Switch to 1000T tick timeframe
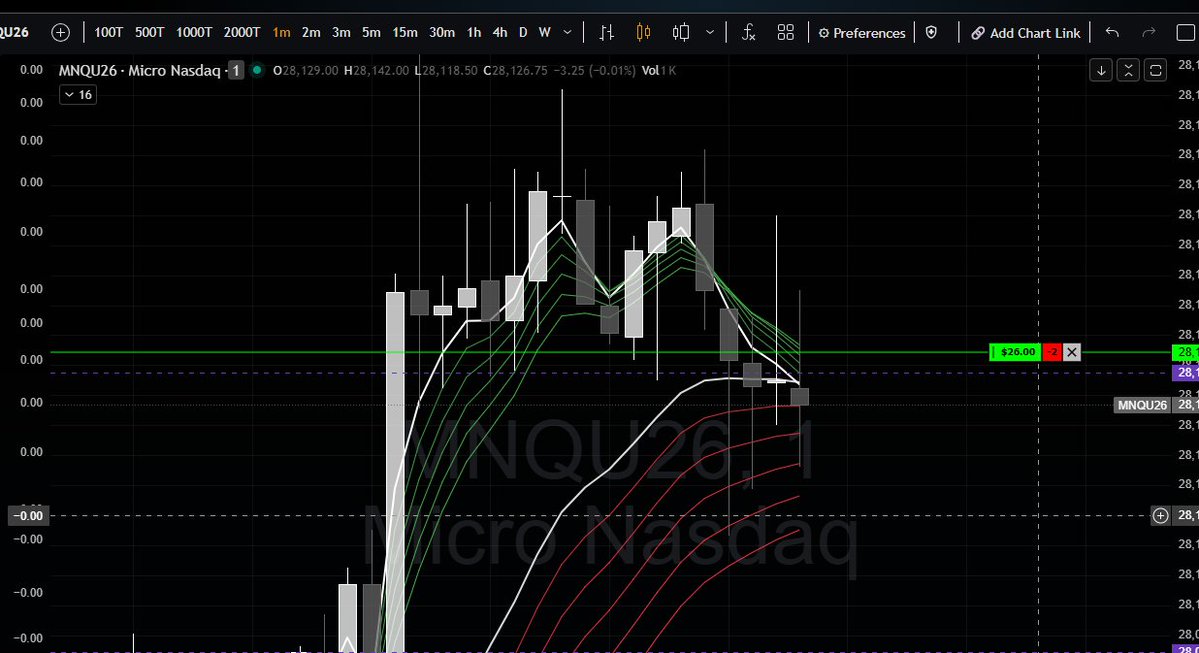This screenshot has height=653, width=1199. tap(193, 32)
